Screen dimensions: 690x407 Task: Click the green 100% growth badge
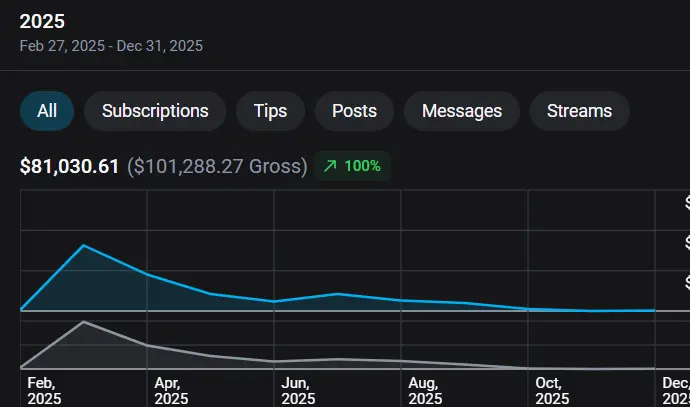(352, 166)
